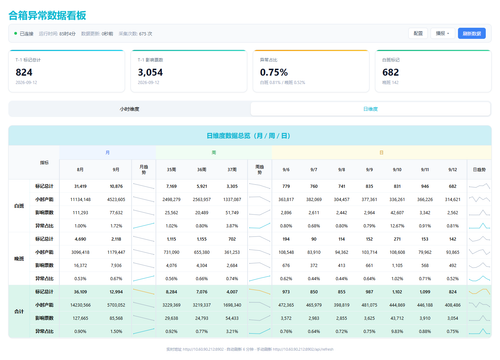
Task: Click the 9/12 column header
Action: pyautogui.click(x=453, y=170)
